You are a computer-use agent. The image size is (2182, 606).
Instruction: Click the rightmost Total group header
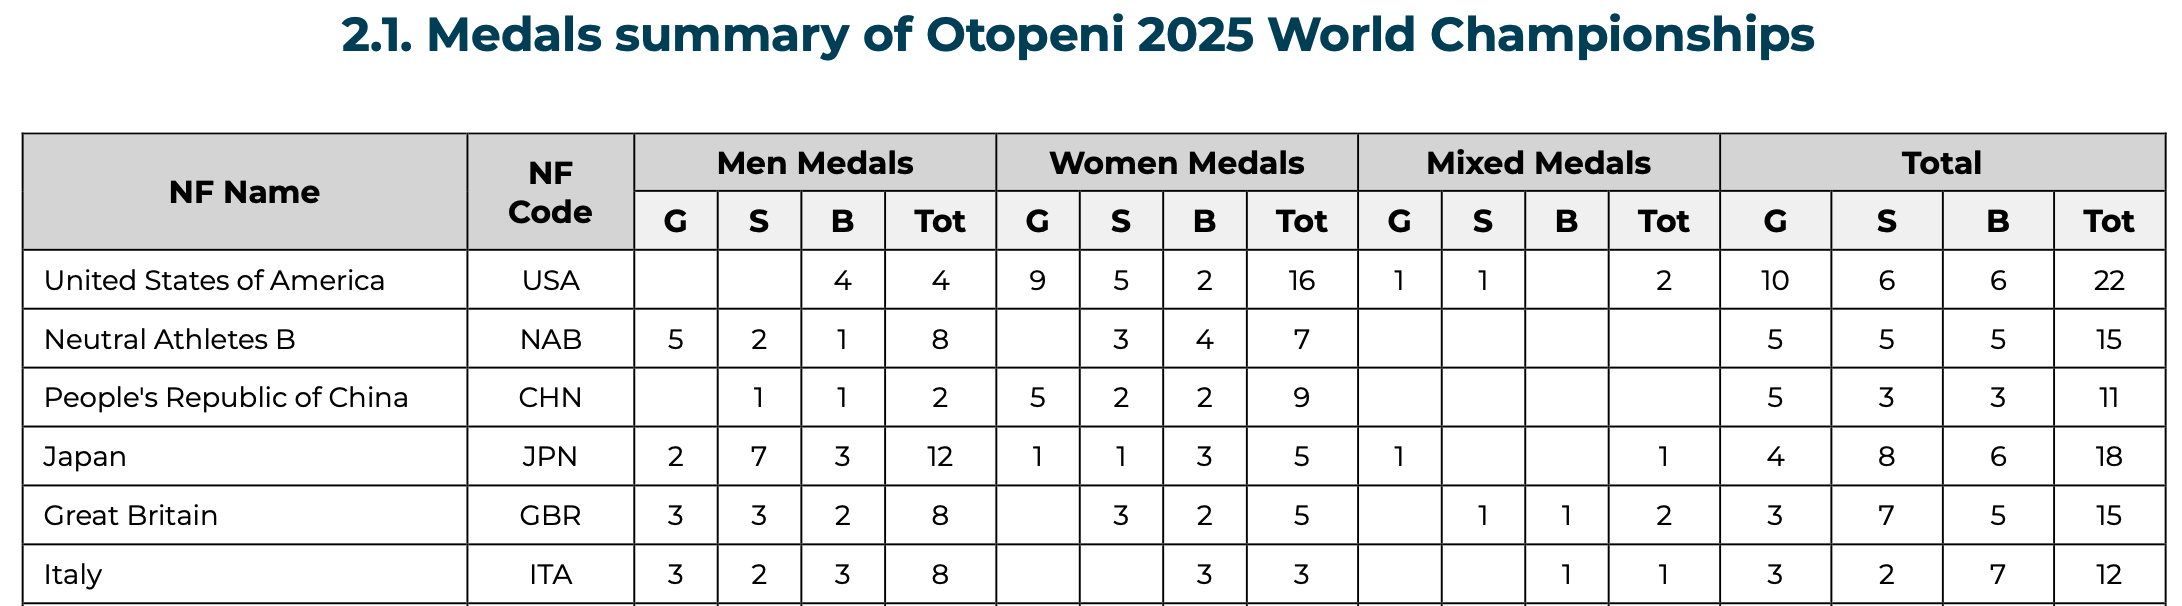tap(1941, 163)
